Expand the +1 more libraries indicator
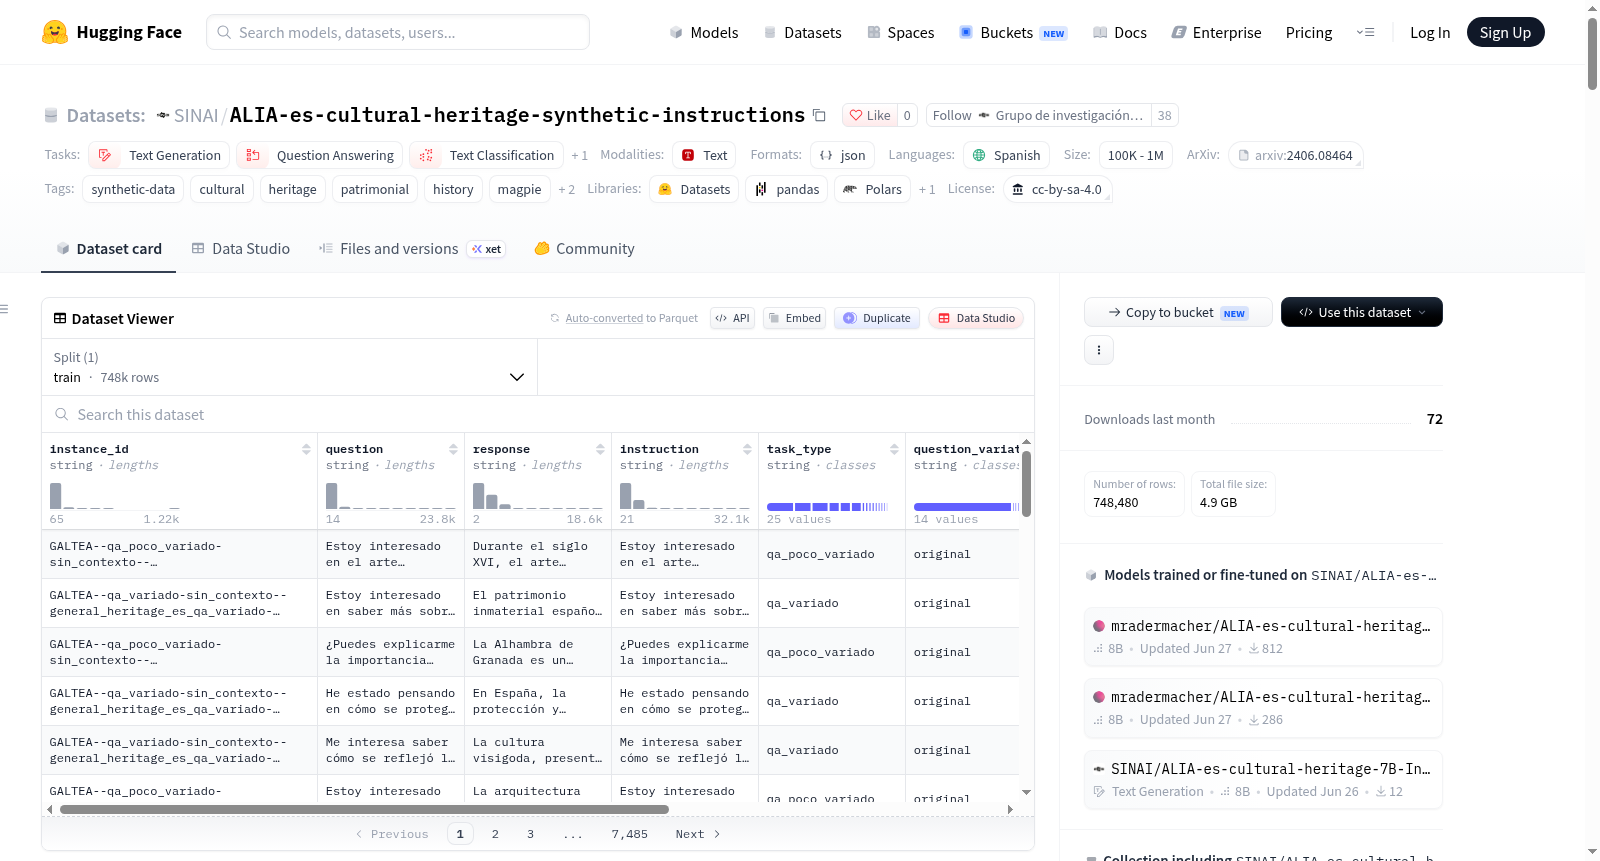 [x=927, y=189]
